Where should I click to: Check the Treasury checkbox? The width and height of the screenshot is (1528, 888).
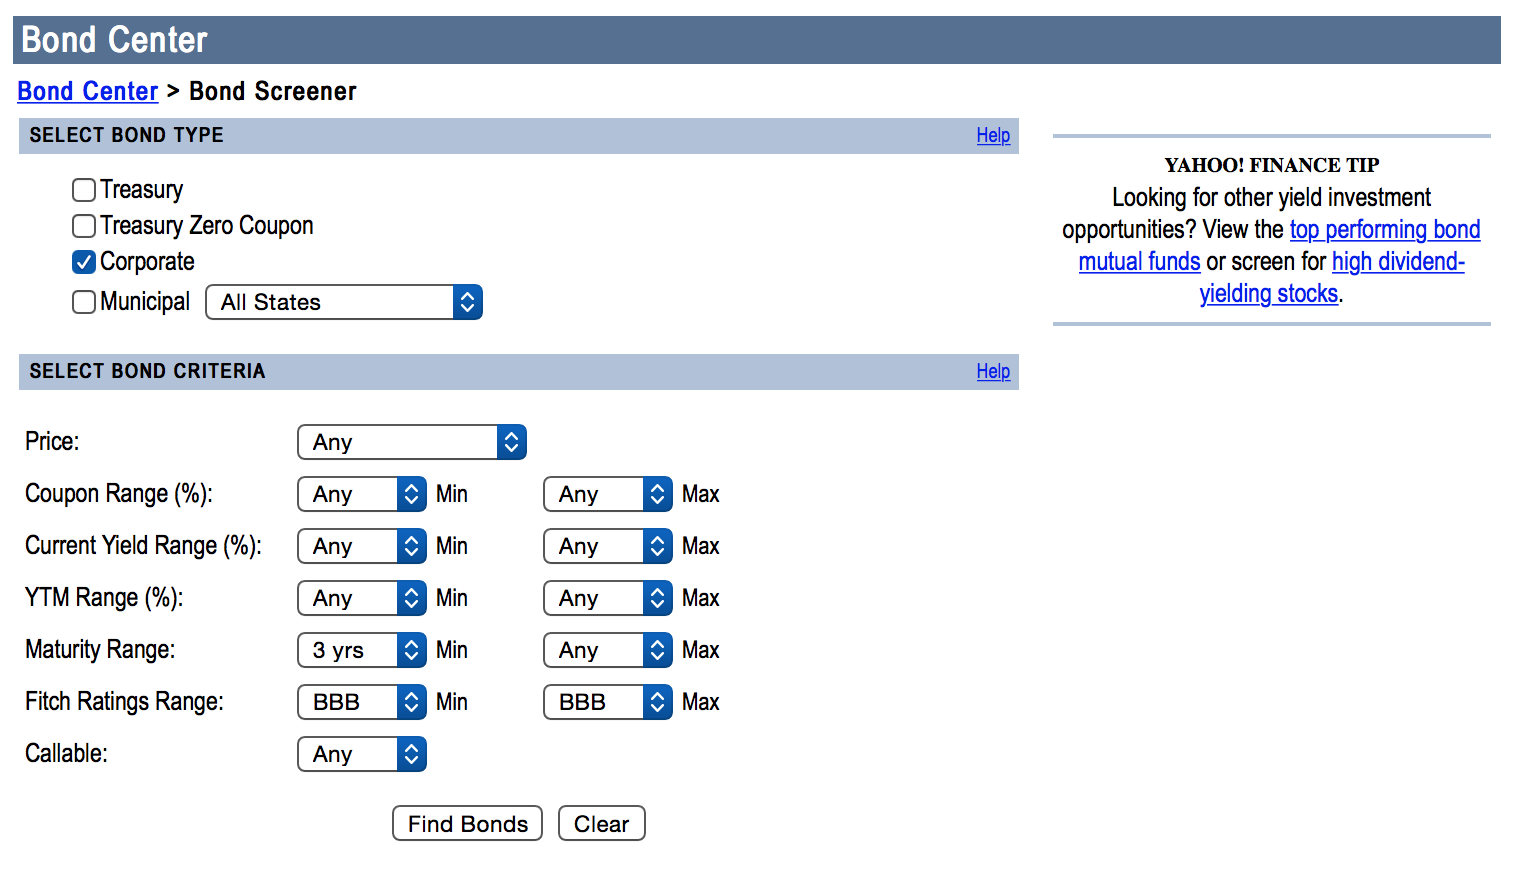(x=84, y=190)
